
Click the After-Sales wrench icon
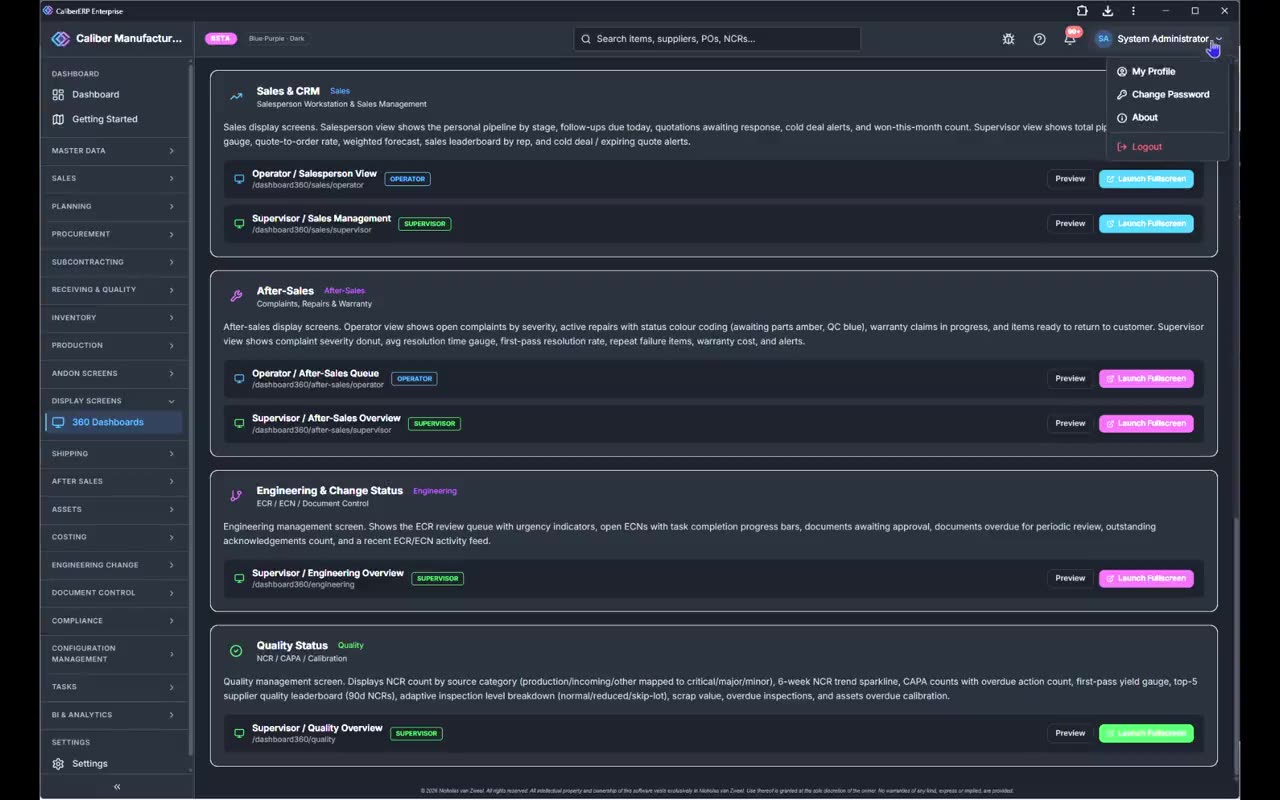(236, 296)
